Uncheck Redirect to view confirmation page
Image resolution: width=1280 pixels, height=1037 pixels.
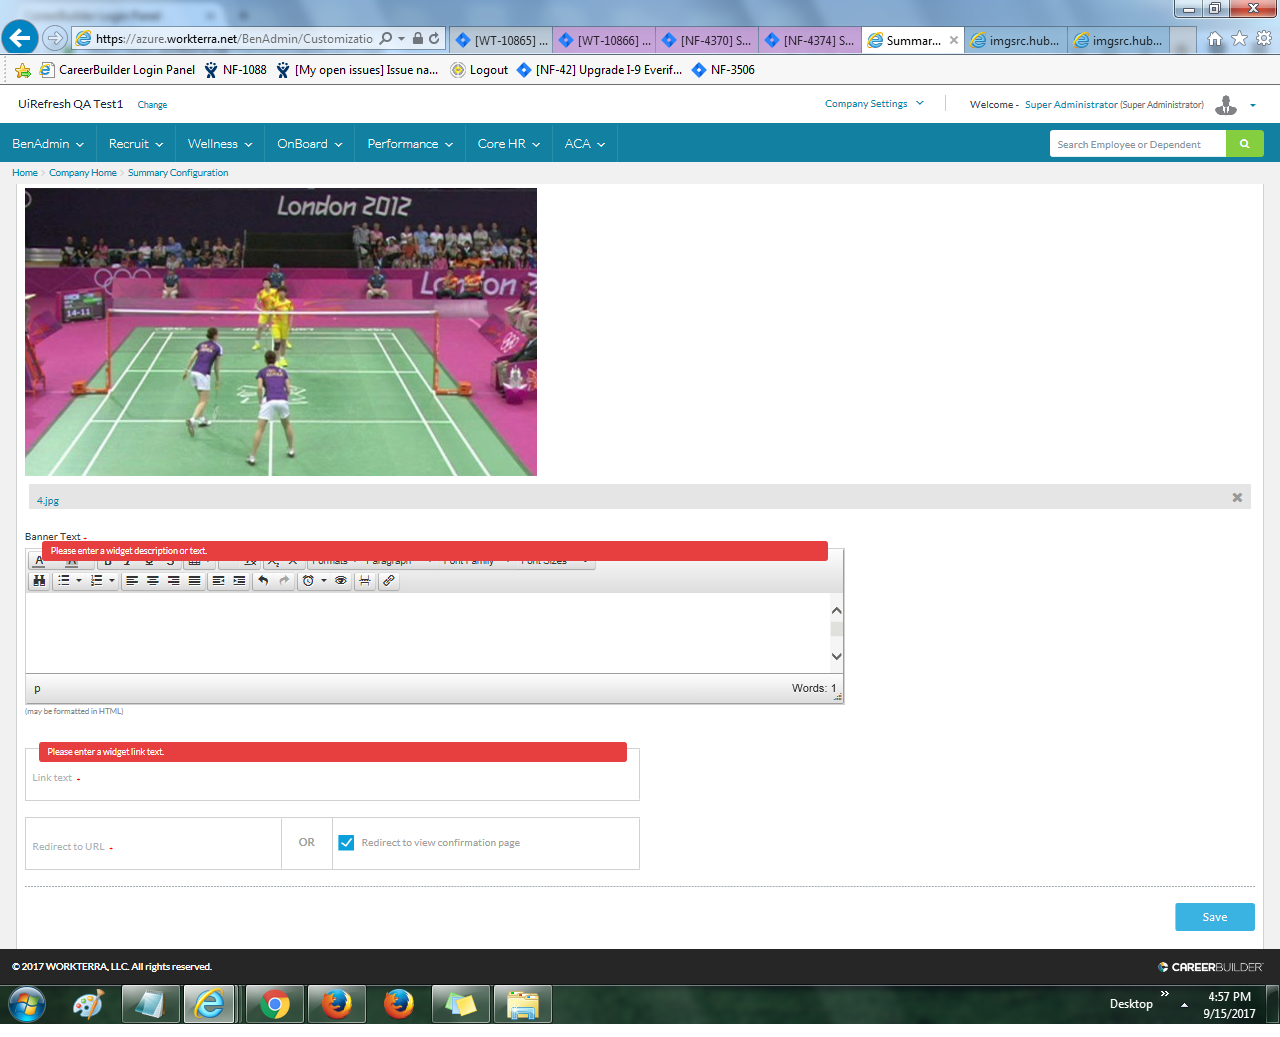(346, 843)
